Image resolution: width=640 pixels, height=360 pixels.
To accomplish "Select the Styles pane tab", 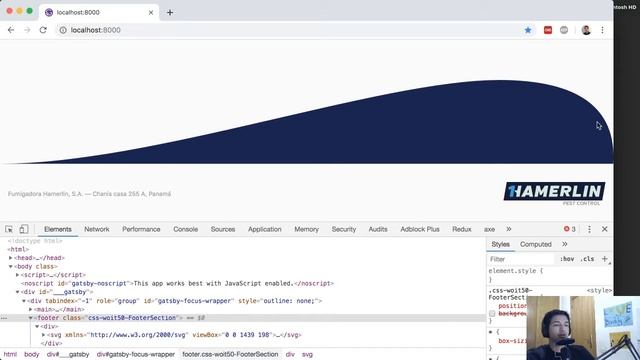I will pyautogui.click(x=500, y=244).
